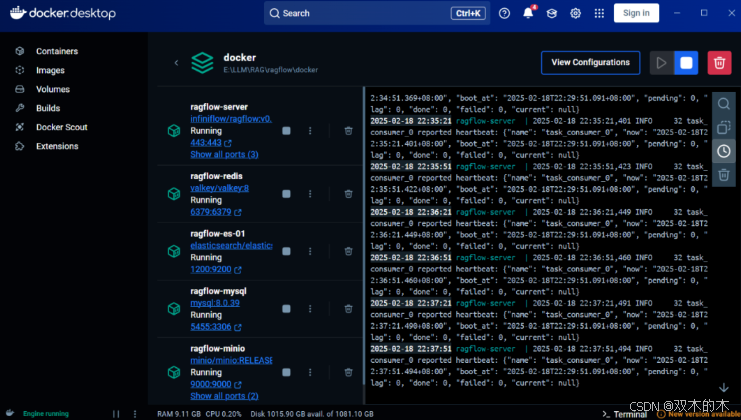Open the minio/minio image link
The width and height of the screenshot is (741, 420).
231,360
